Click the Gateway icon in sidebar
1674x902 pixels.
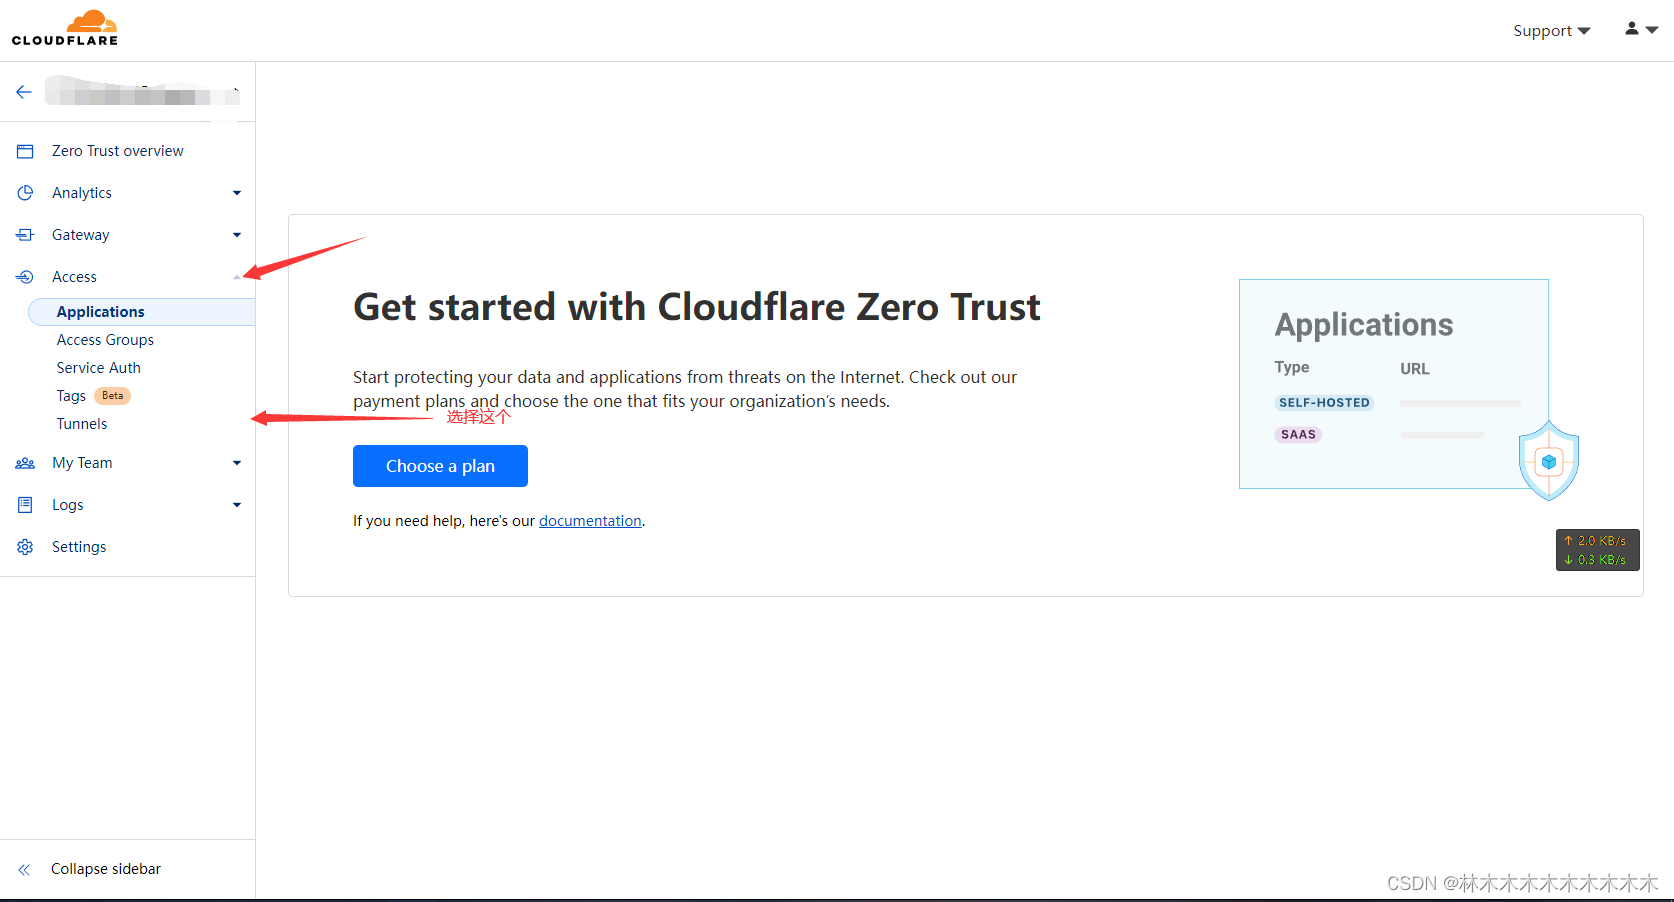tap(24, 234)
